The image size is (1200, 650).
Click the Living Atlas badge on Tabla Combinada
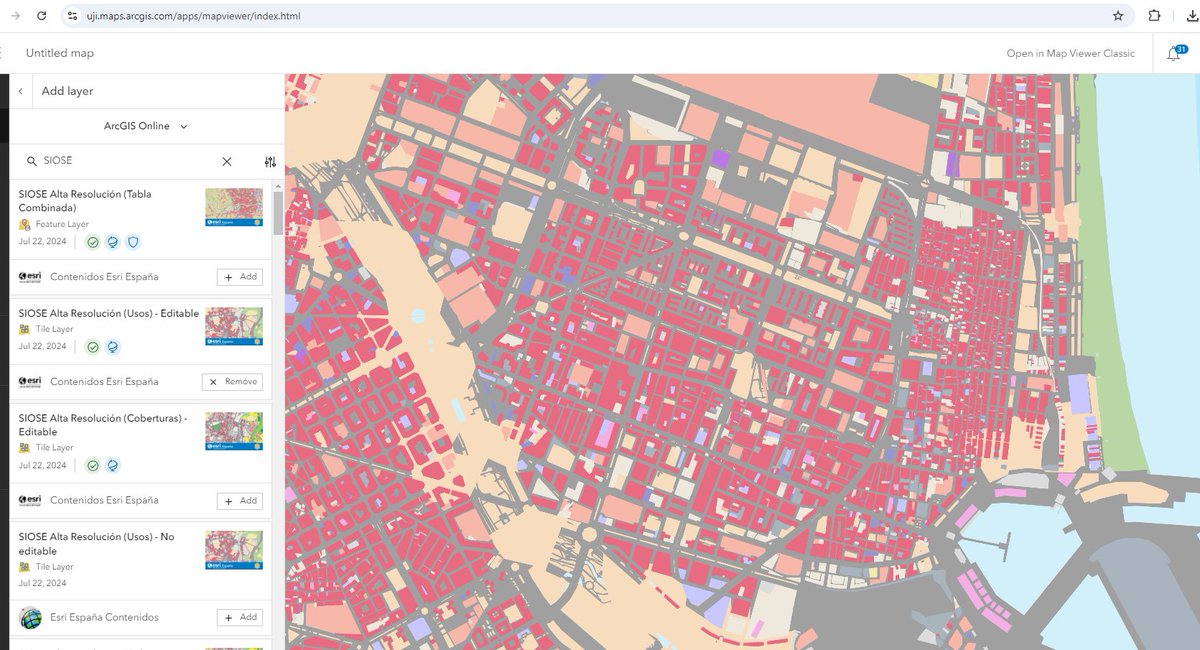(113, 242)
